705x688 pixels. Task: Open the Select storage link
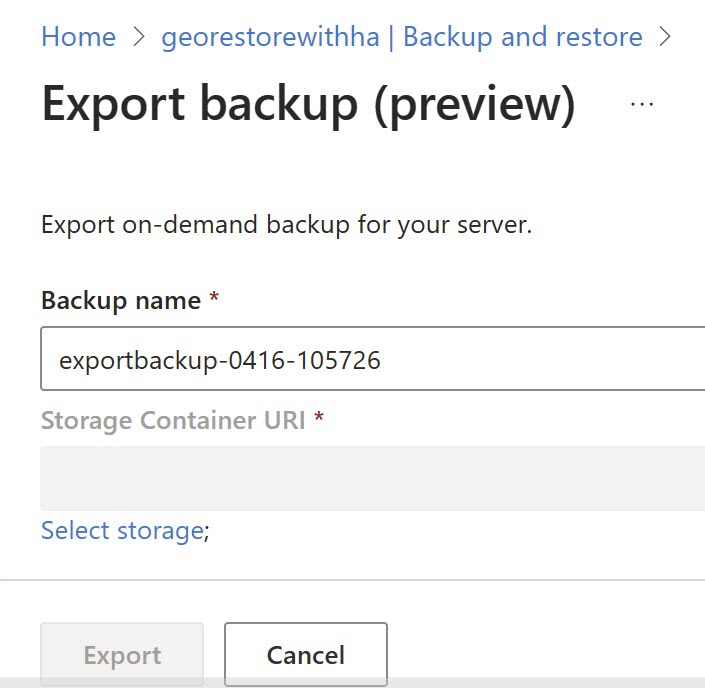(x=123, y=531)
